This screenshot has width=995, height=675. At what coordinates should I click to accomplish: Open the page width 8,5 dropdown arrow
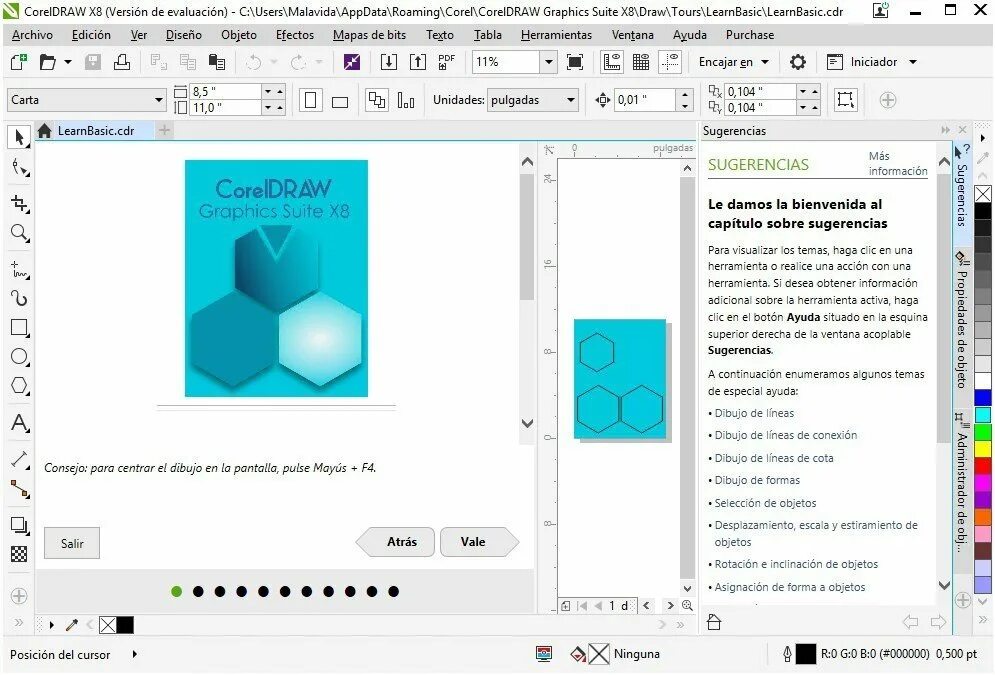268,91
